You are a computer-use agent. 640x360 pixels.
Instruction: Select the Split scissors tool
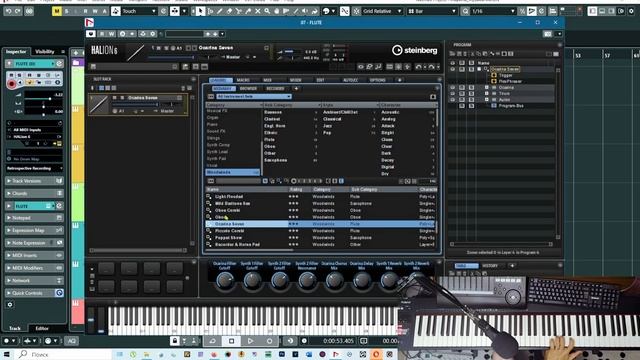tap(239, 11)
